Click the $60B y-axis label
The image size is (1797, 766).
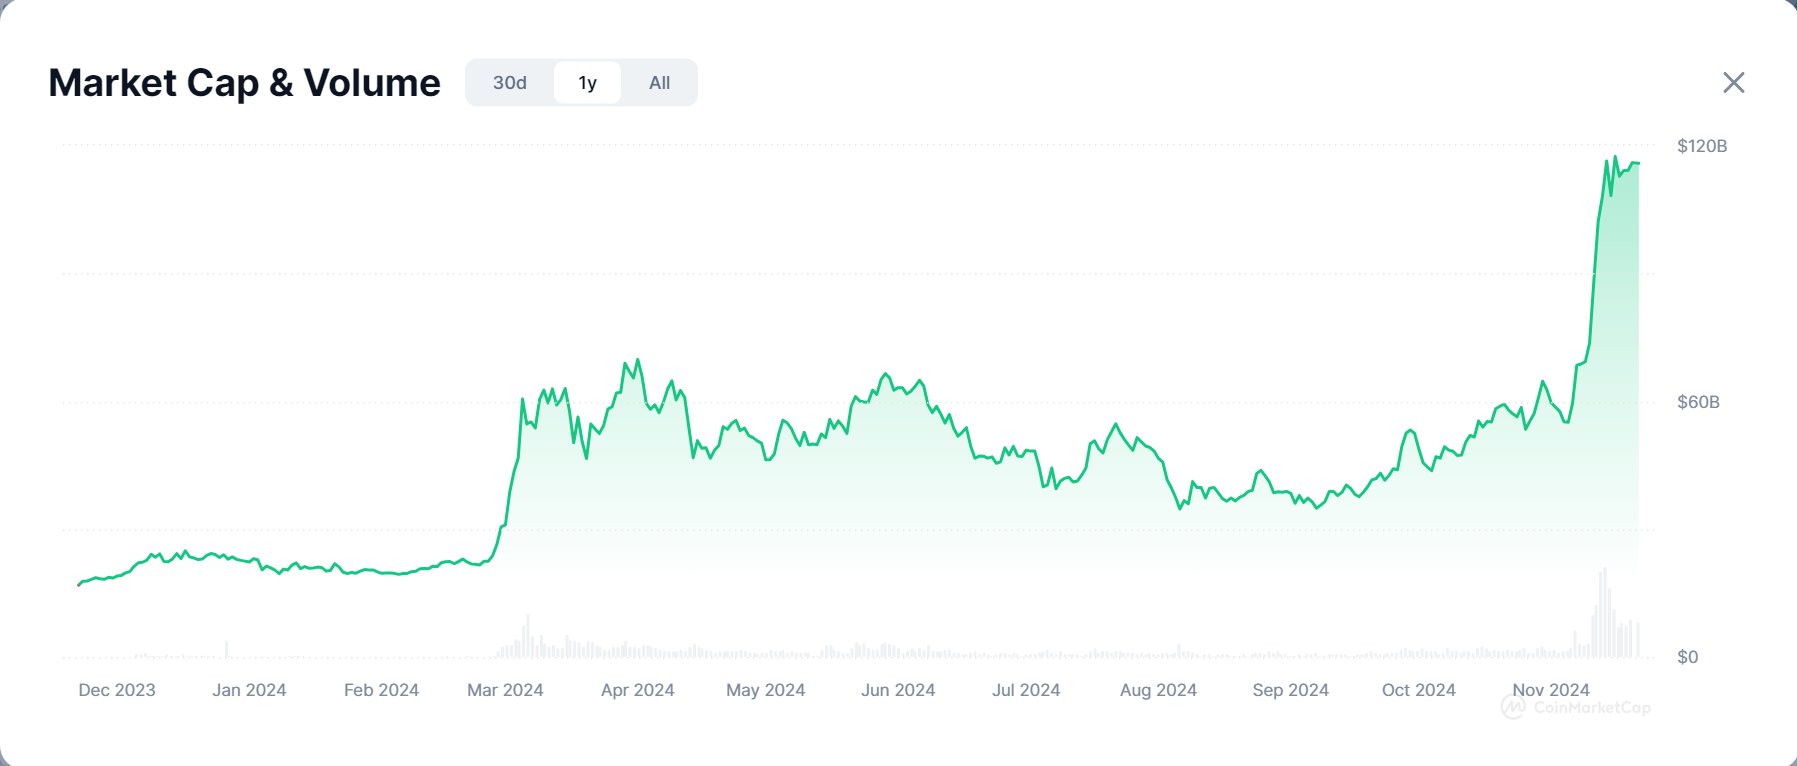click(1698, 402)
